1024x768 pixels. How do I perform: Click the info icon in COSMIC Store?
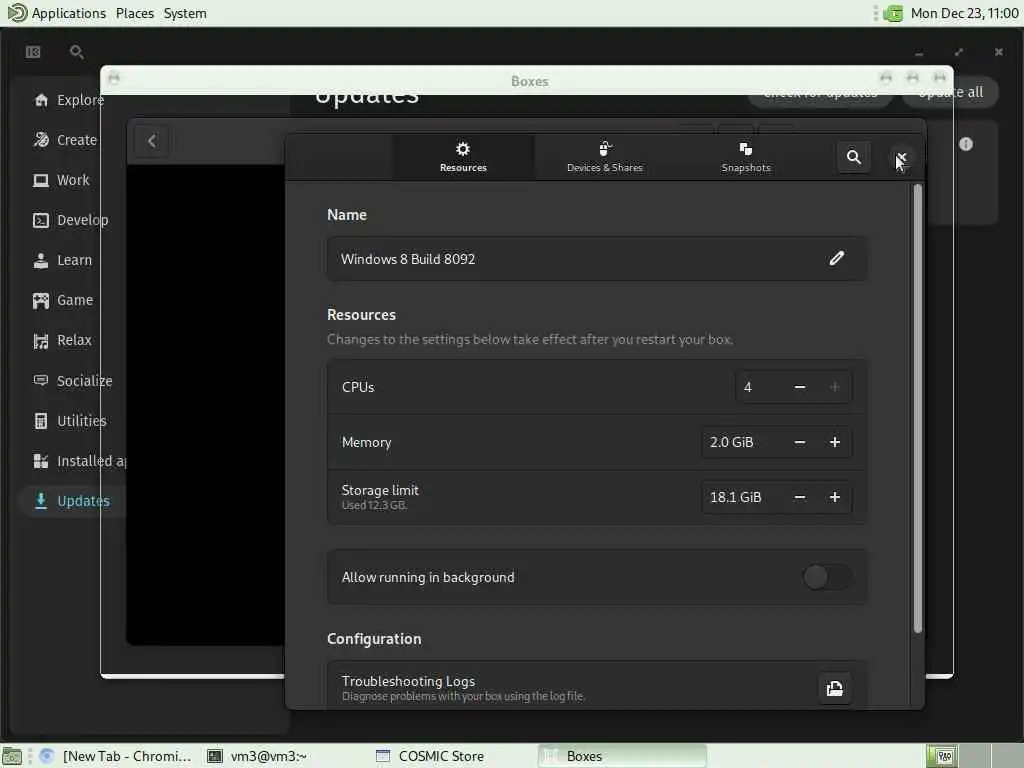tap(966, 144)
